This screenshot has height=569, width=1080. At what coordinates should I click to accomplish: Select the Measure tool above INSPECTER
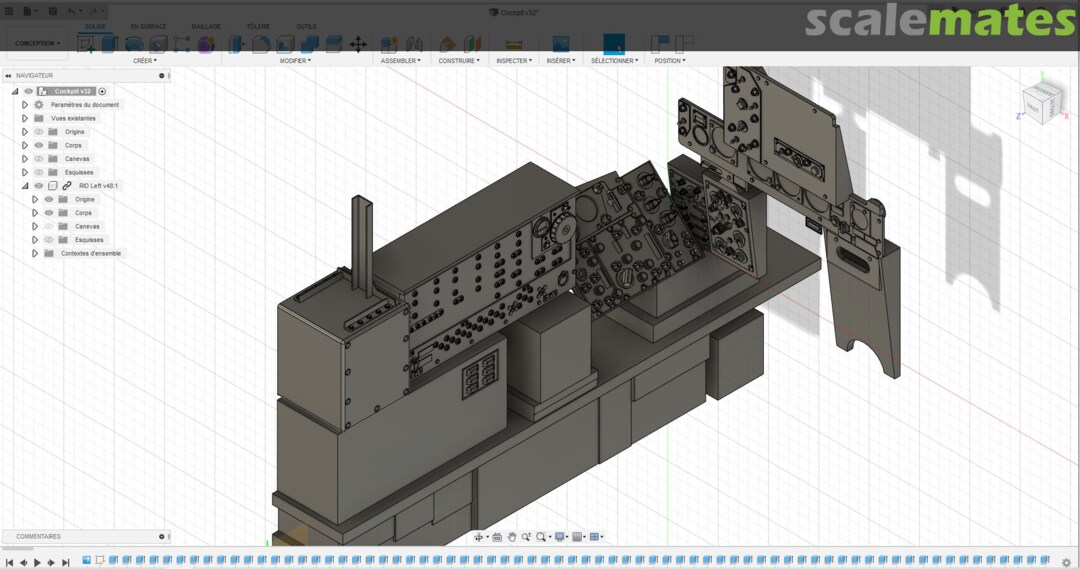(x=514, y=44)
